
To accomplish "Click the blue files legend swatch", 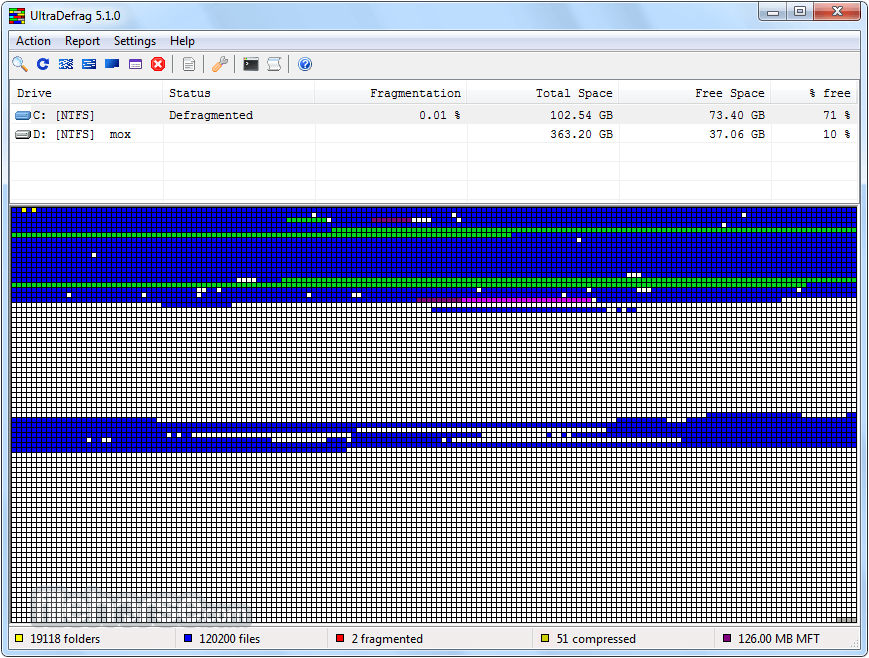I will [188, 639].
